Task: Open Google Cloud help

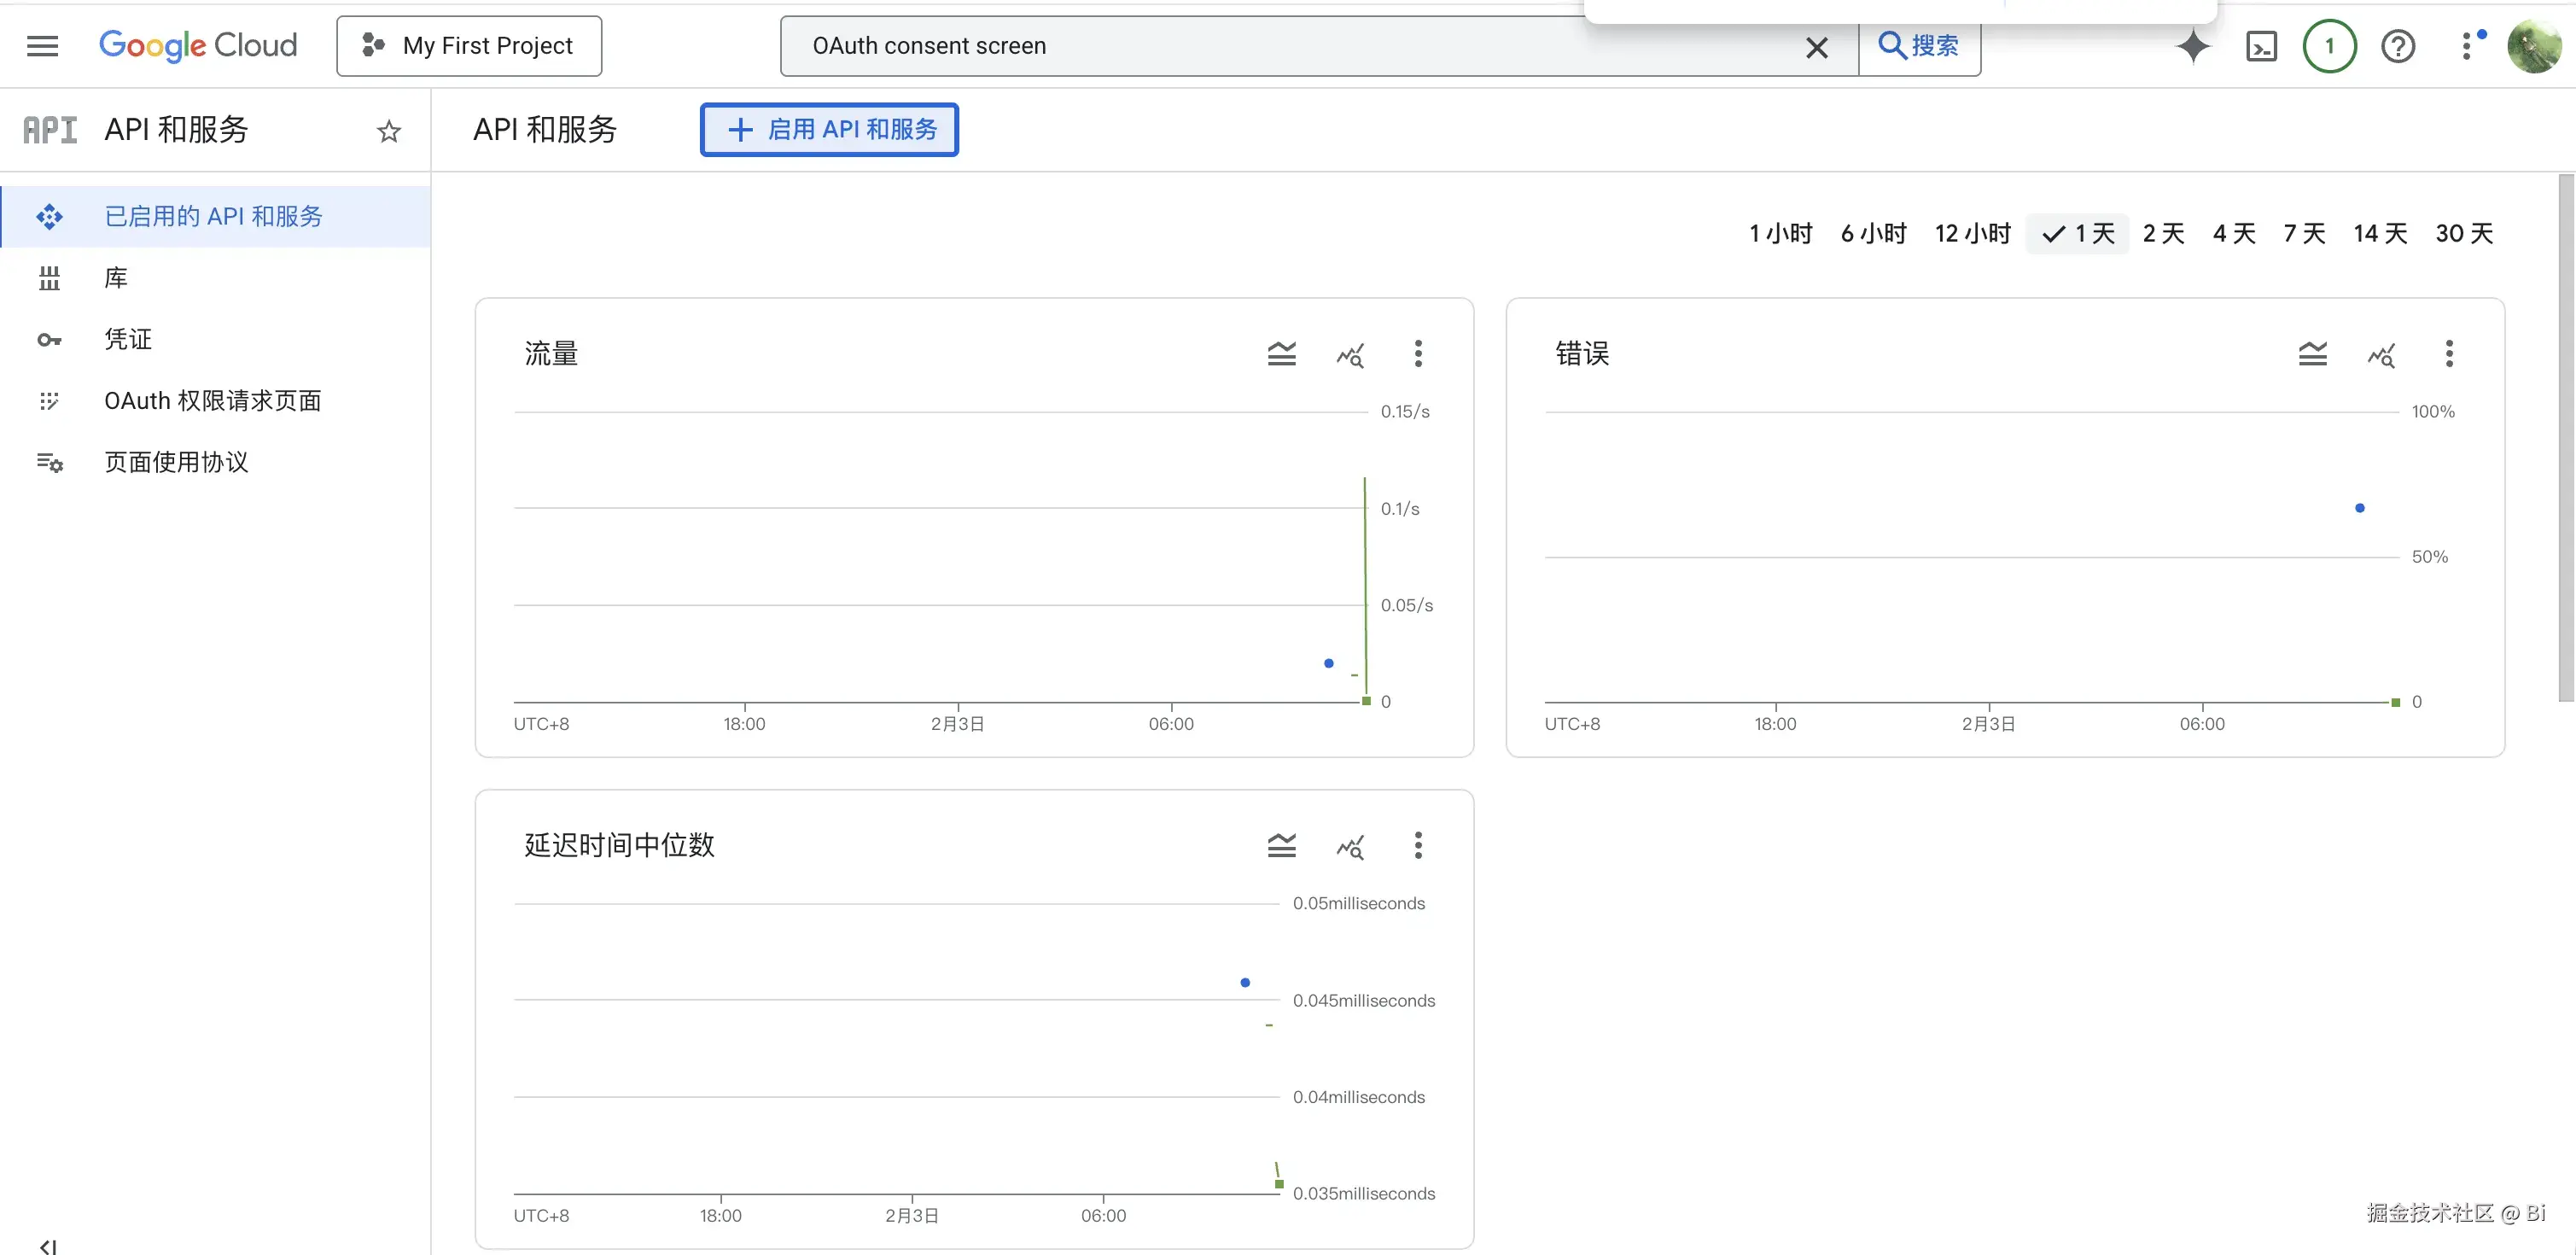Action: coord(2399,45)
